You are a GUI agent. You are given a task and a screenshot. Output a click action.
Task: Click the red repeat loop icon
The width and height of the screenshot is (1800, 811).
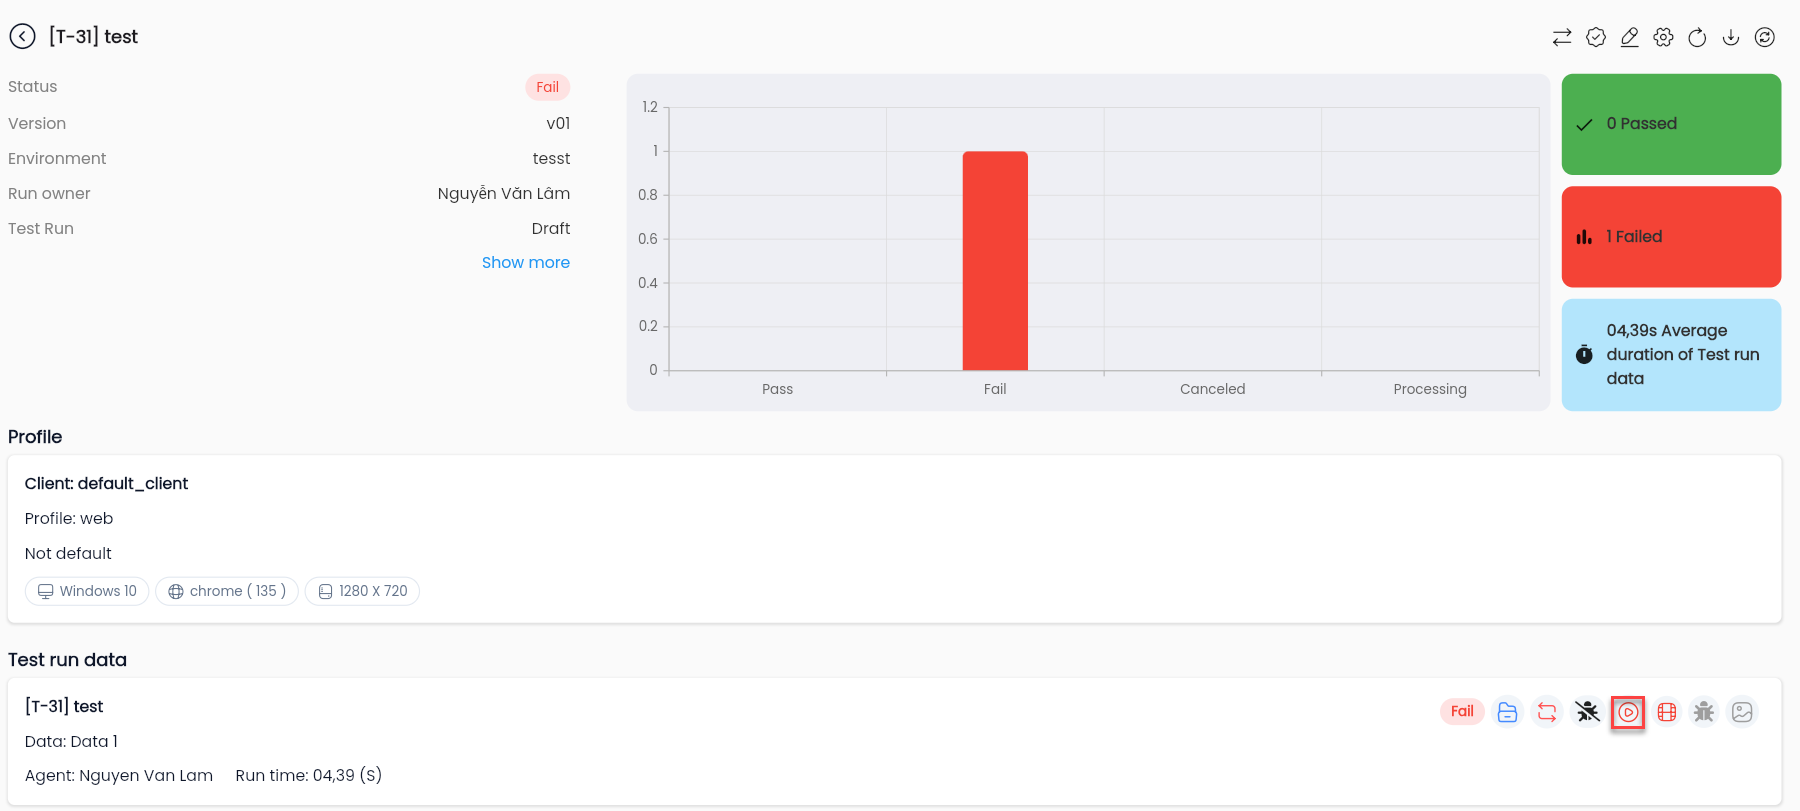[x=1547, y=712]
